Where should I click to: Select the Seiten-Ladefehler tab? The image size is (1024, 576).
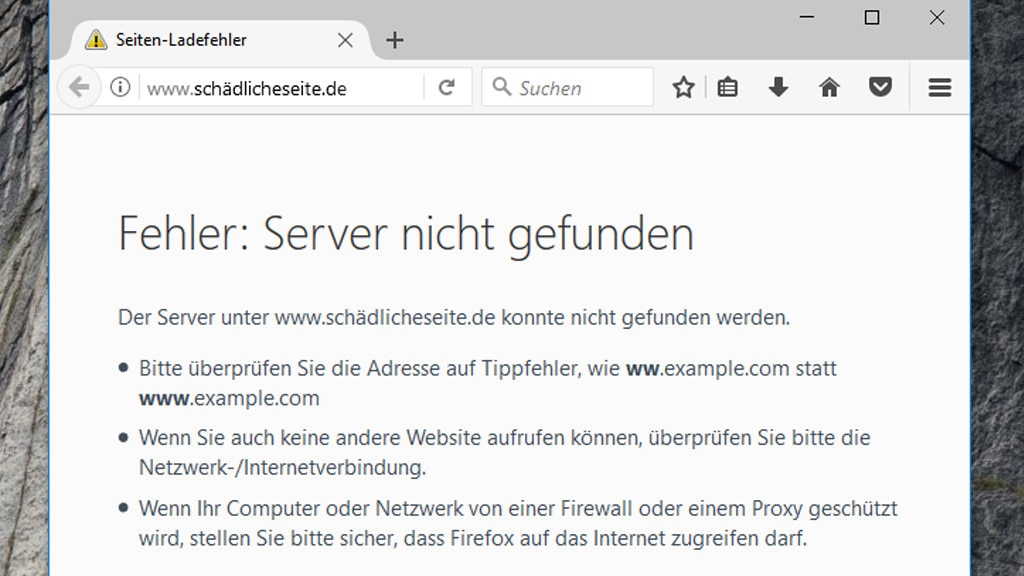pyautogui.click(x=220, y=40)
